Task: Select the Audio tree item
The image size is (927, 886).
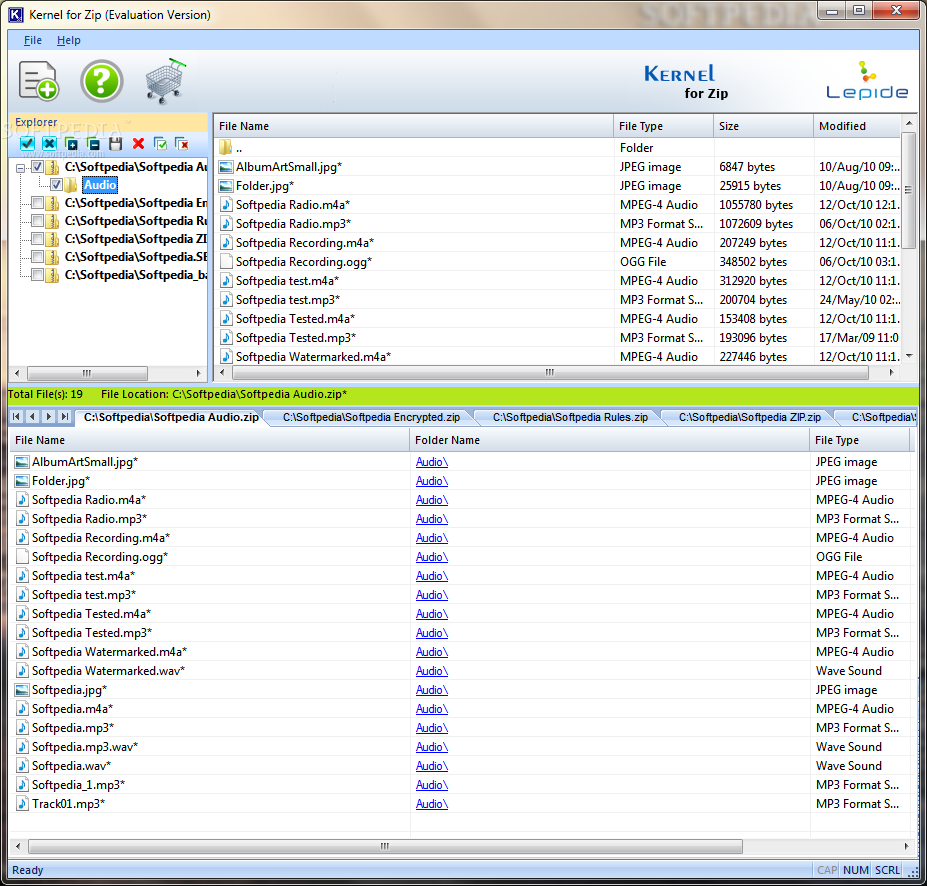Action: click(x=100, y=185)
